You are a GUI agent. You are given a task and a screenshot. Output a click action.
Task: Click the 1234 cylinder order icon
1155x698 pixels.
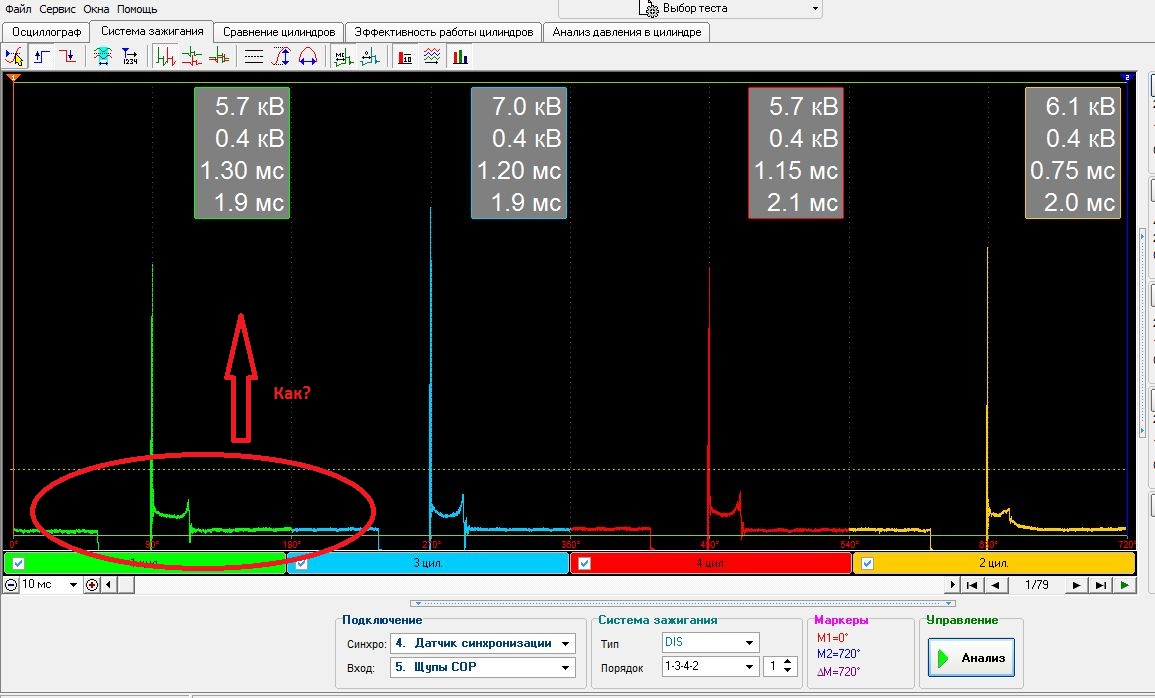tap(130, 57)
